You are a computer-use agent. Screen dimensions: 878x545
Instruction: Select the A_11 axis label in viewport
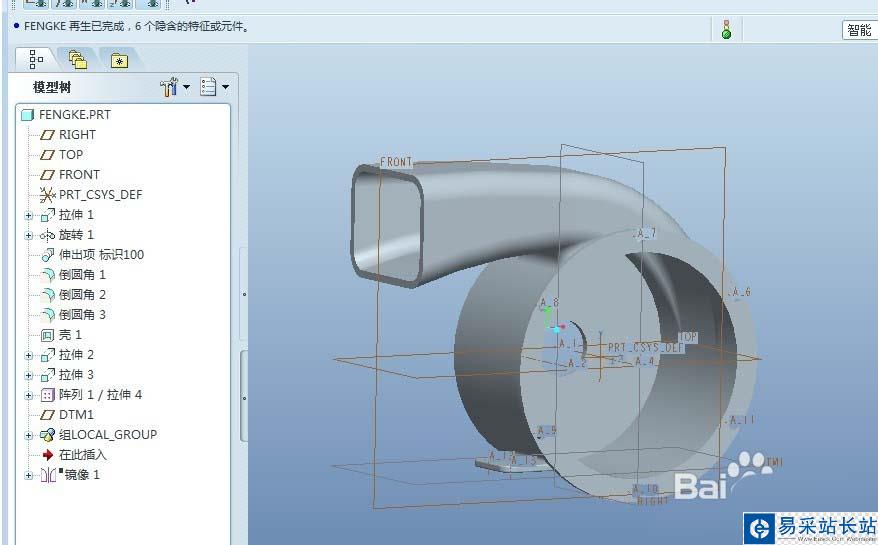click(x=742, y=420)
